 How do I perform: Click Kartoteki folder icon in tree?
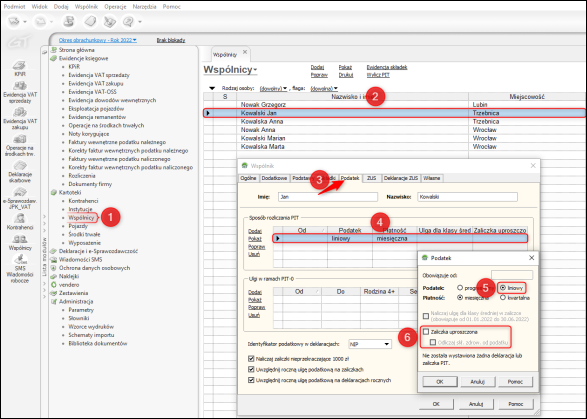54,192
